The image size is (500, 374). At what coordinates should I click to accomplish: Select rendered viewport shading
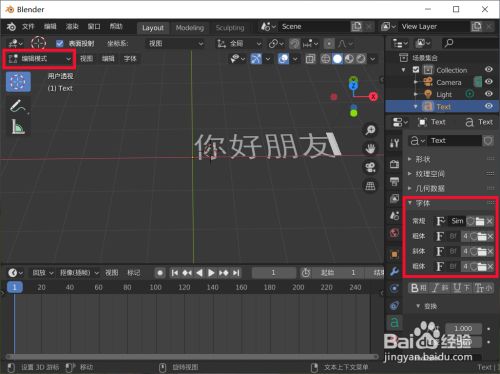(x=361, y=59)
